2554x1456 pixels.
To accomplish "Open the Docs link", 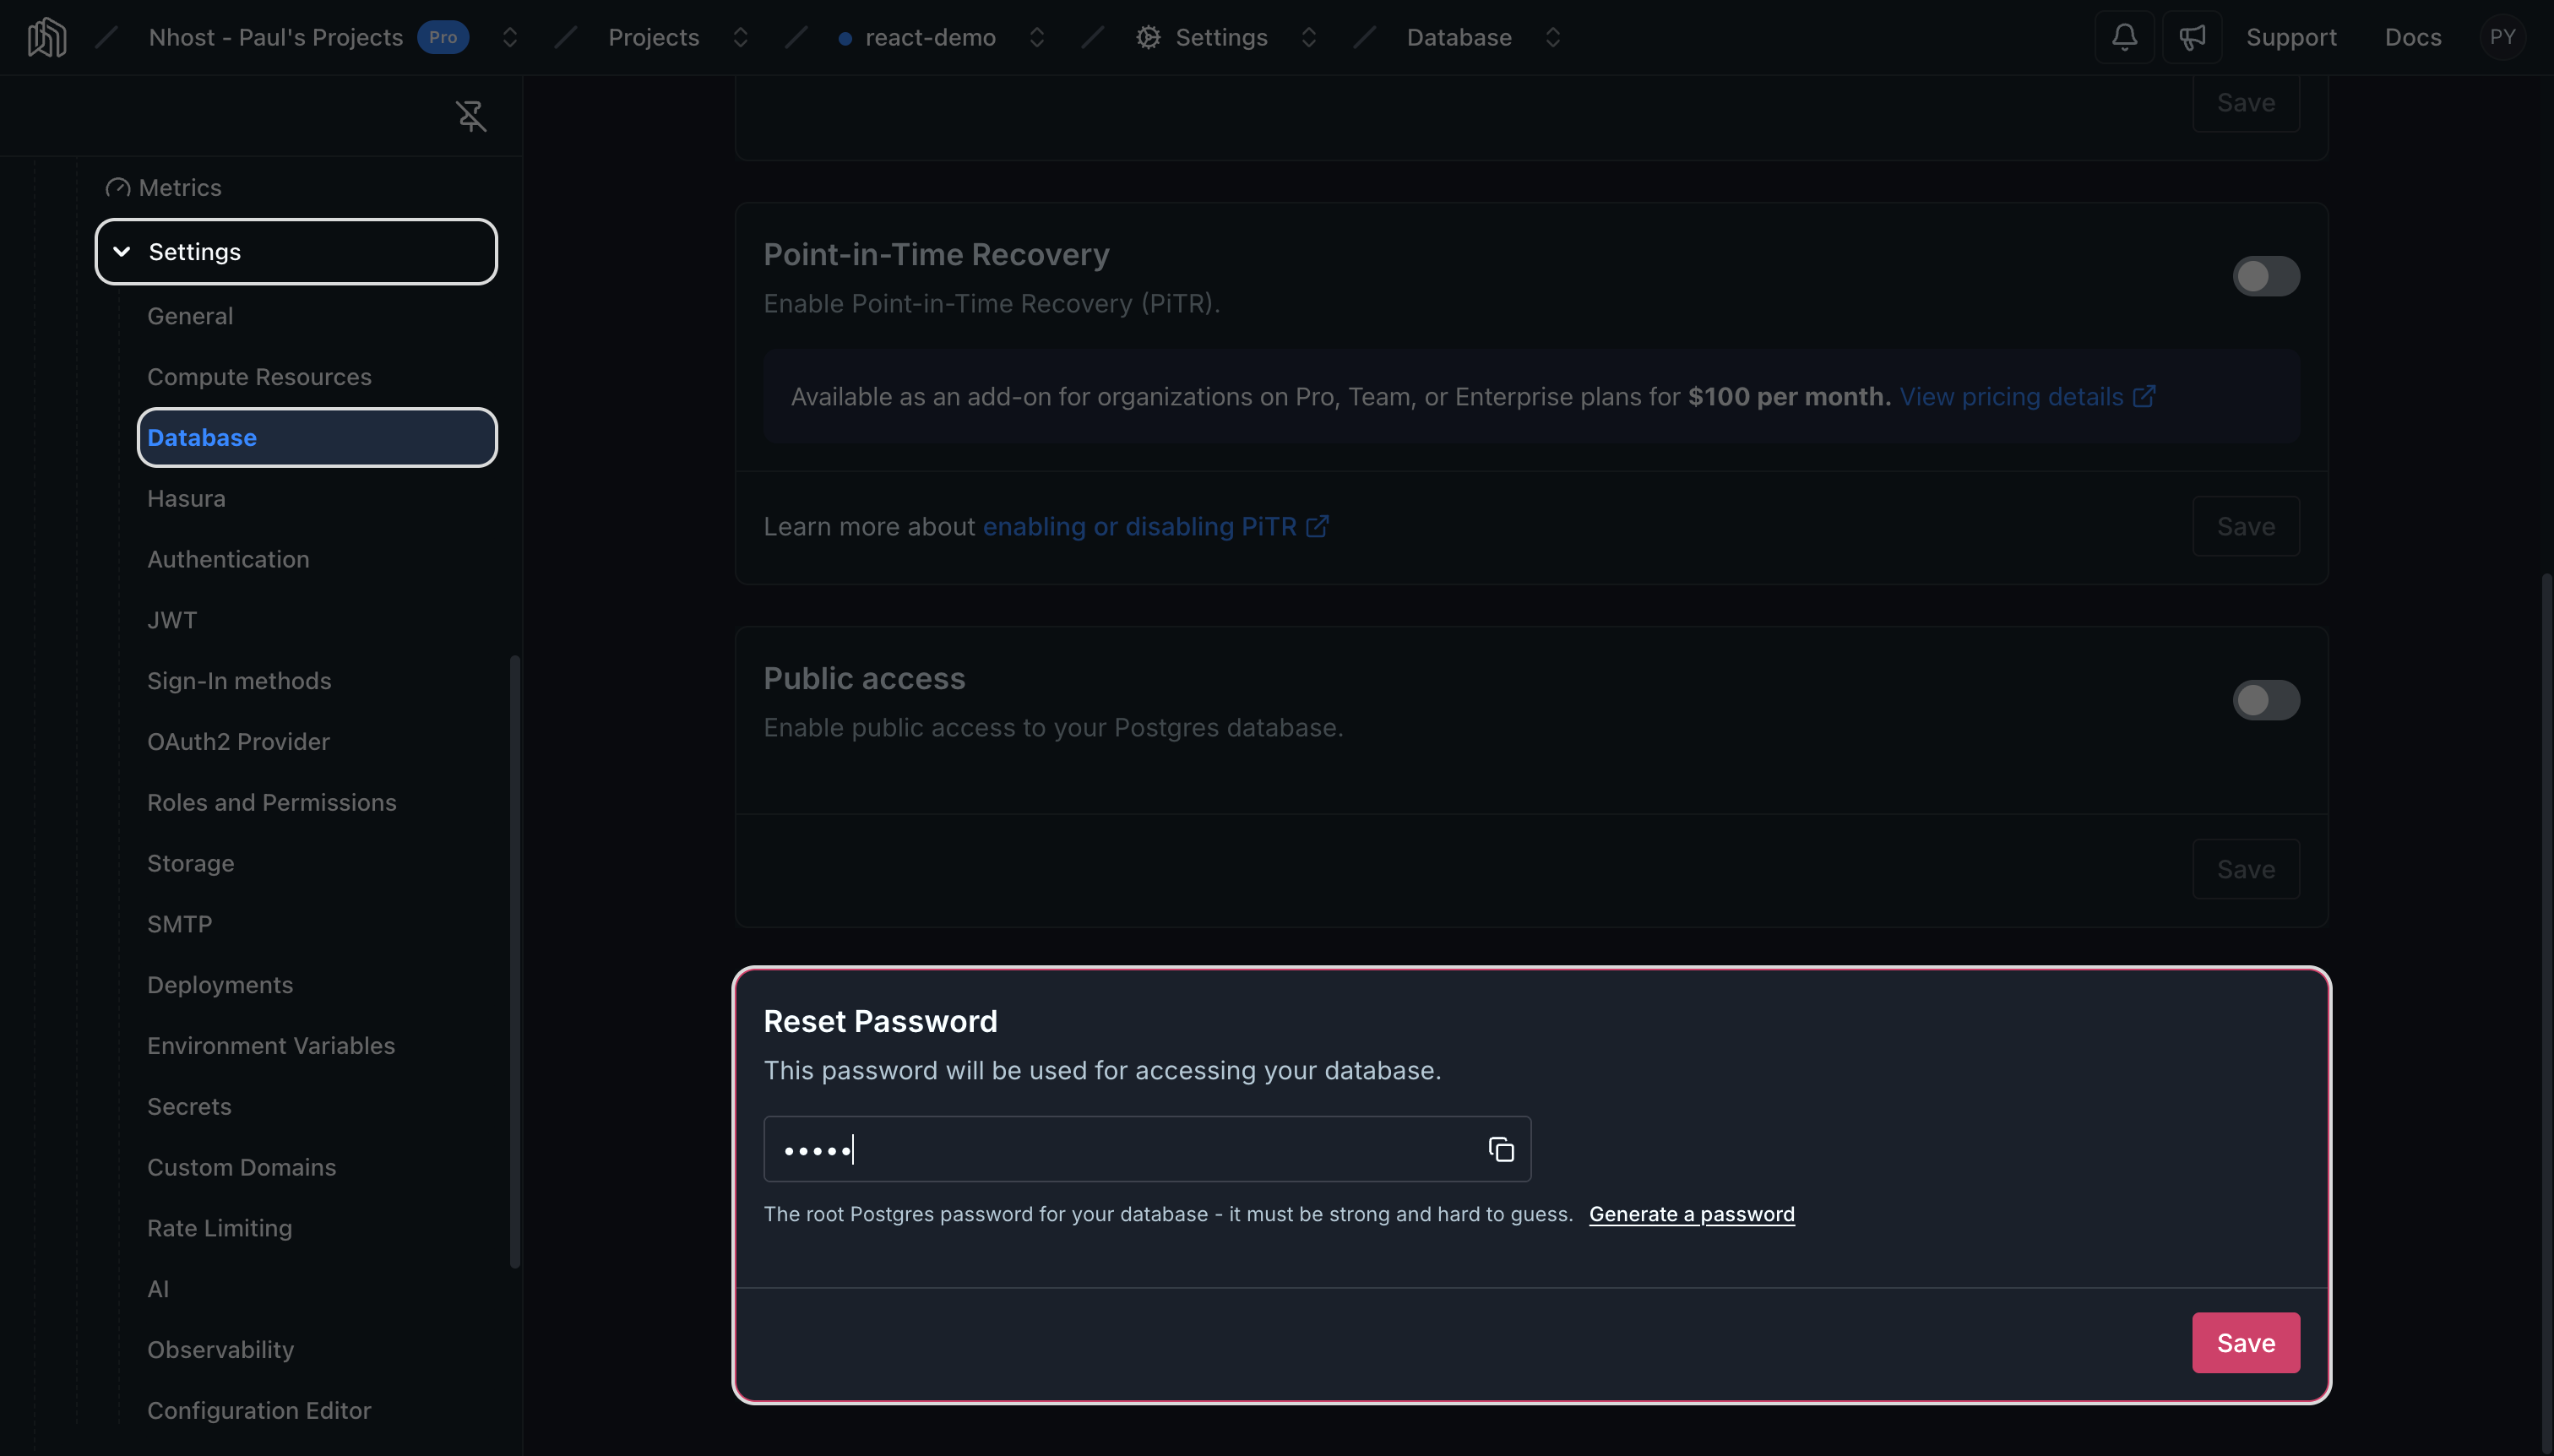I will [2412, 38].
